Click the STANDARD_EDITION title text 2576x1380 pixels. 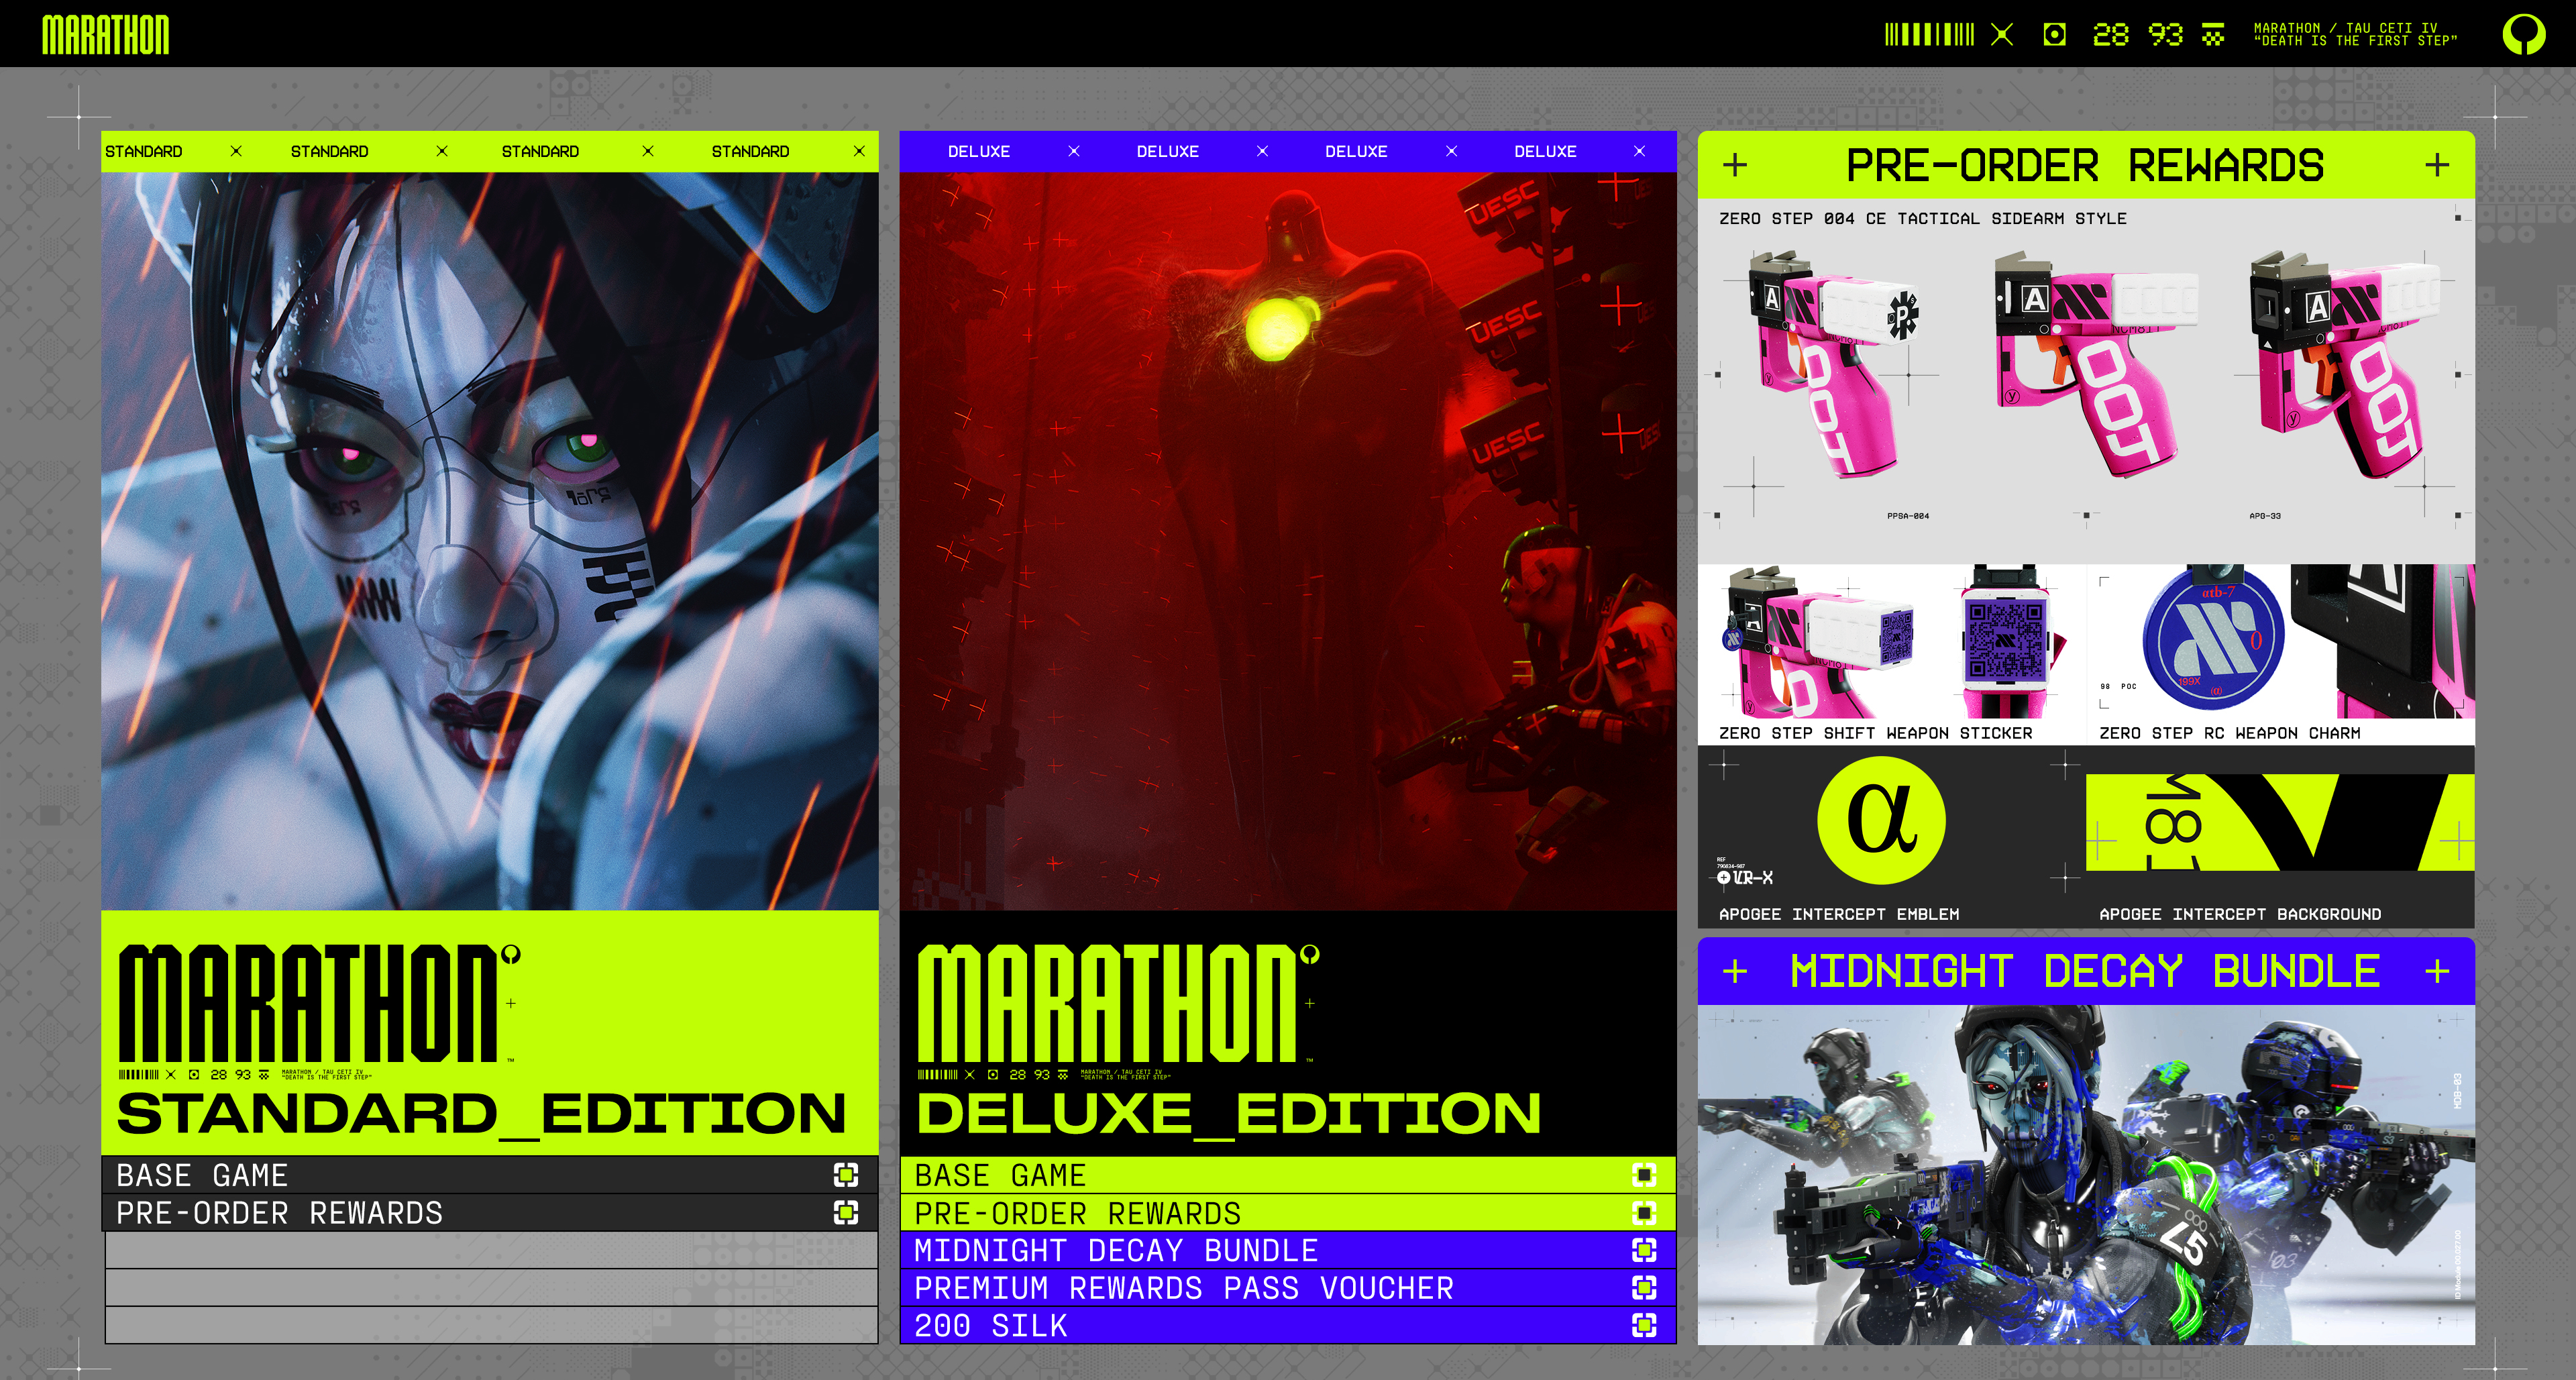pyautogui.click(x=480, y=1114)
